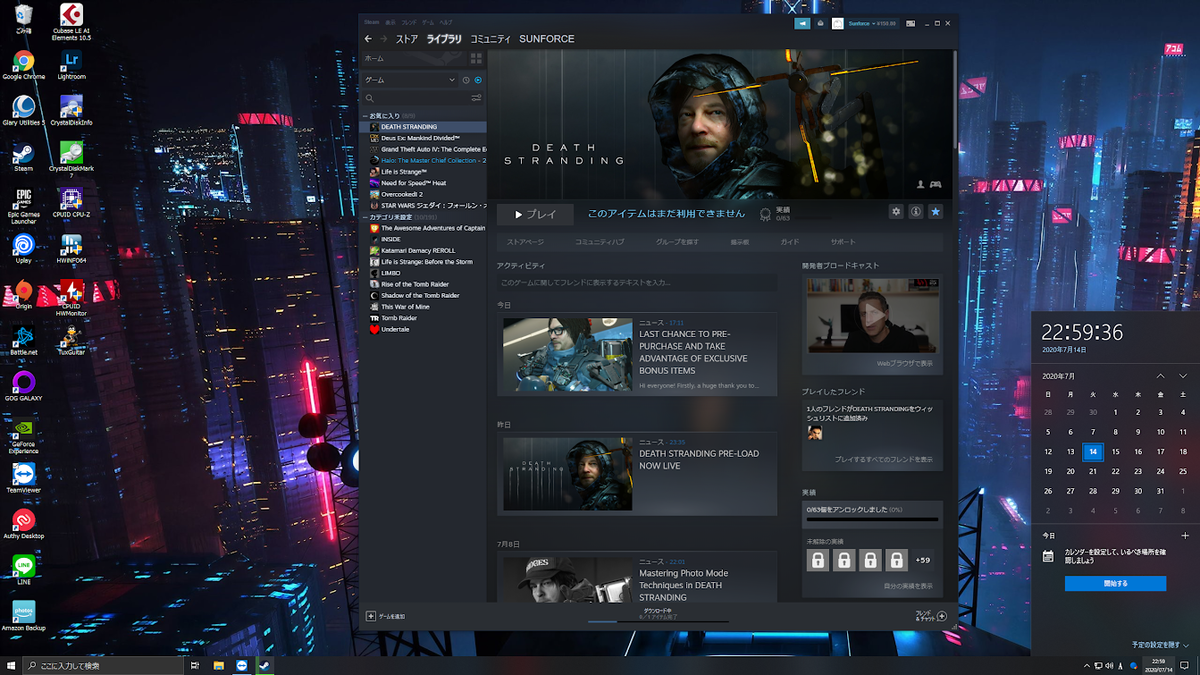Click the friend avatar in played-friends panel
Screen dimensions: 1200x675
(x=815, y=433)
